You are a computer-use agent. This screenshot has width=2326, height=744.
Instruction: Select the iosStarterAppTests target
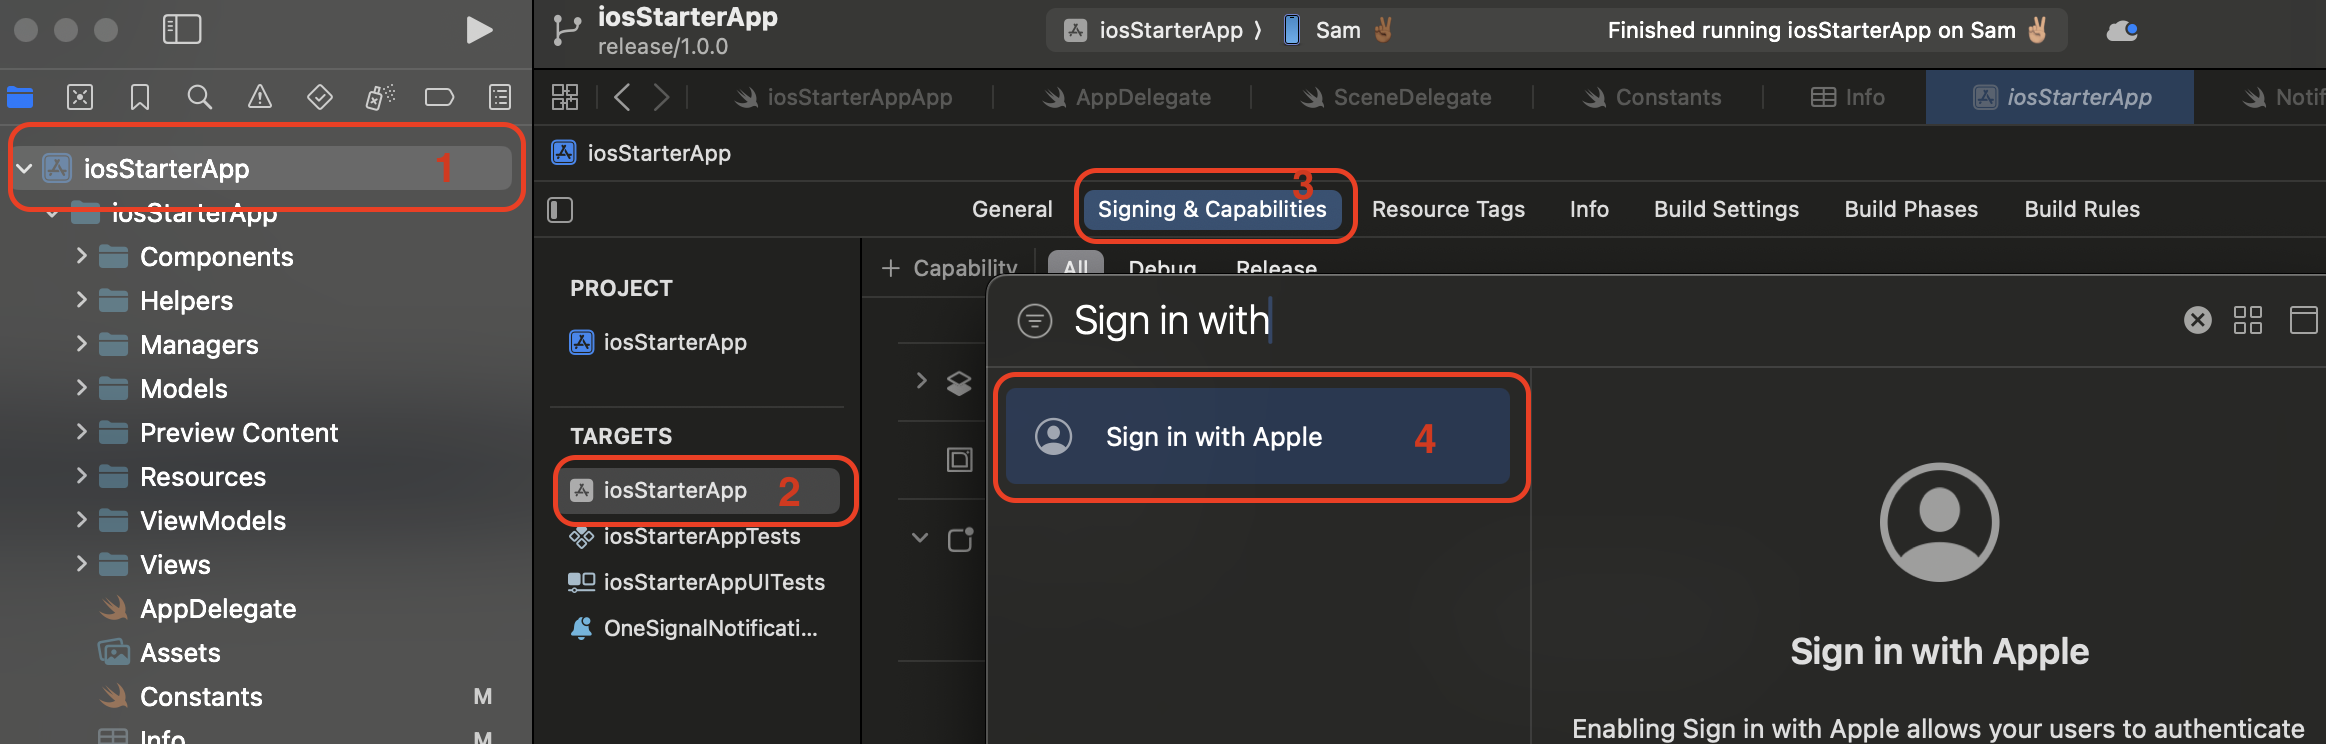[685, 536]
